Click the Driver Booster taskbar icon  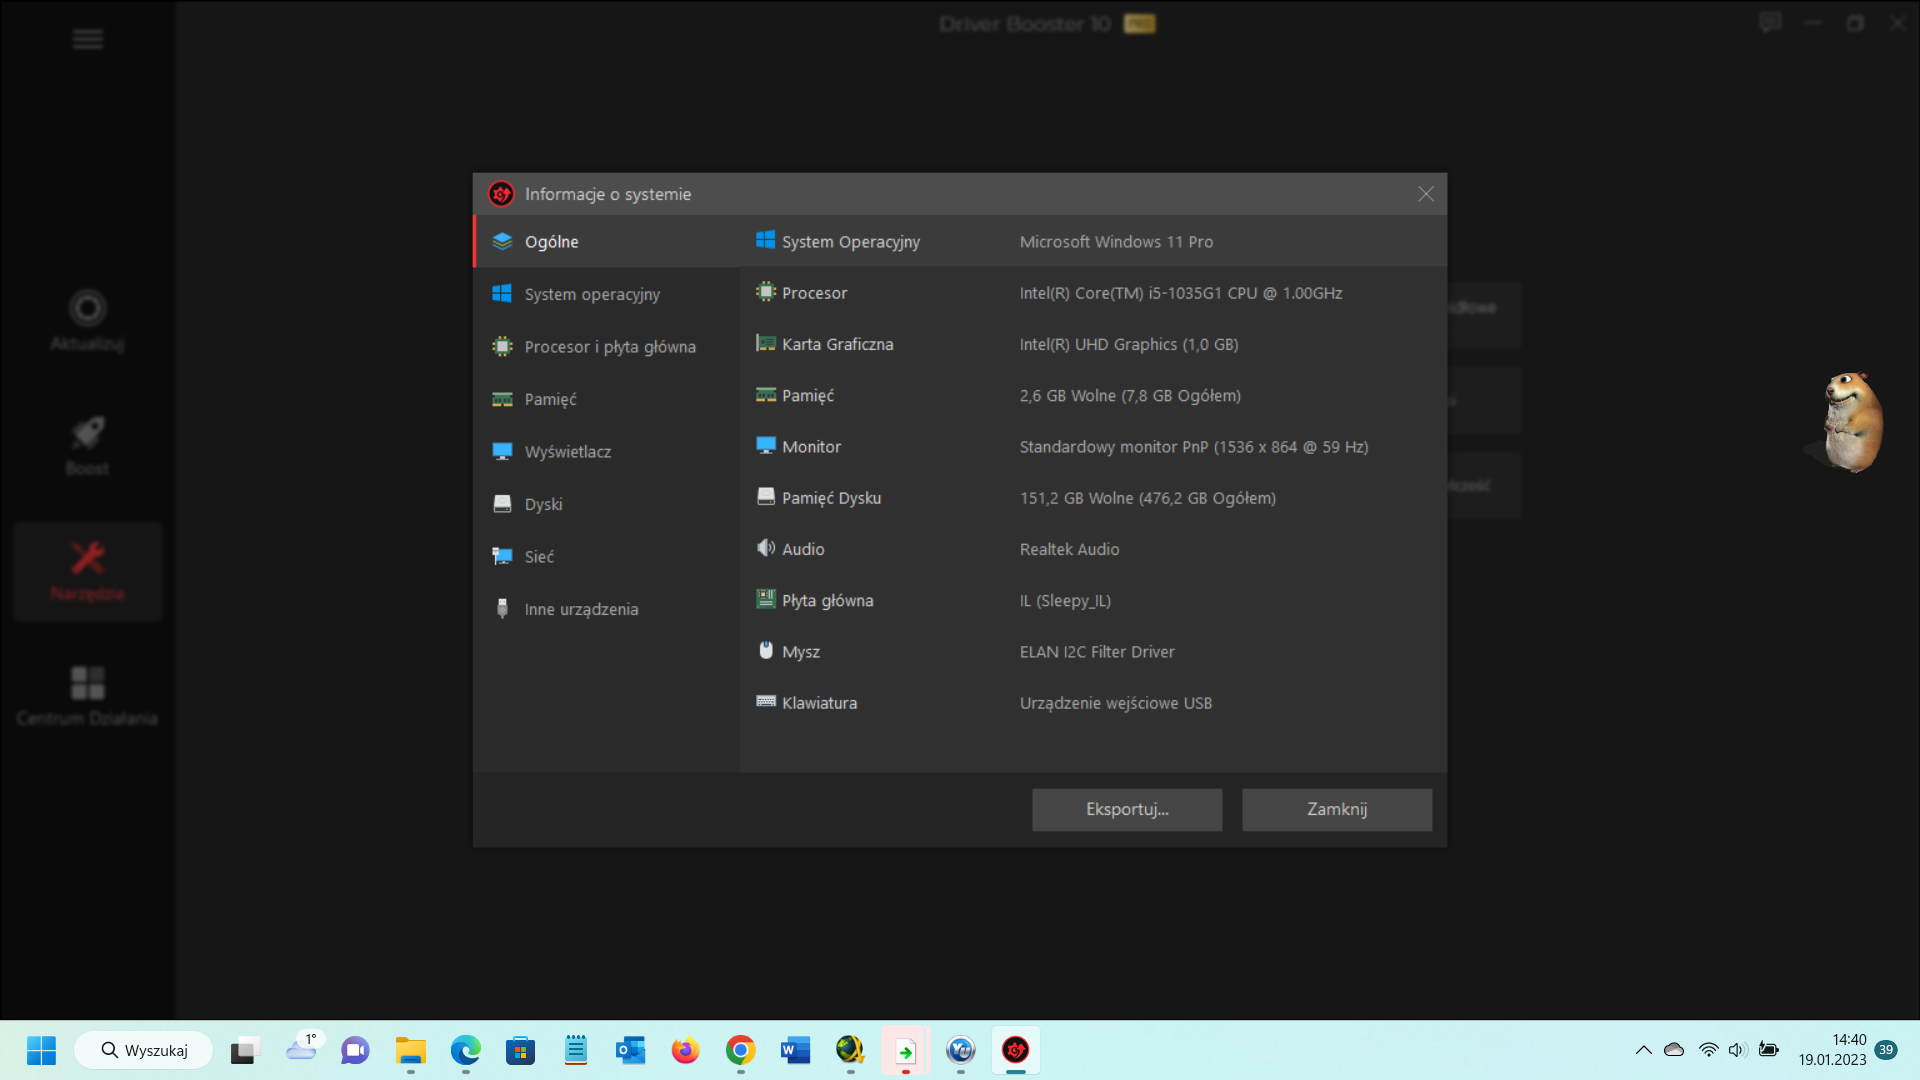[1016, 1050]
